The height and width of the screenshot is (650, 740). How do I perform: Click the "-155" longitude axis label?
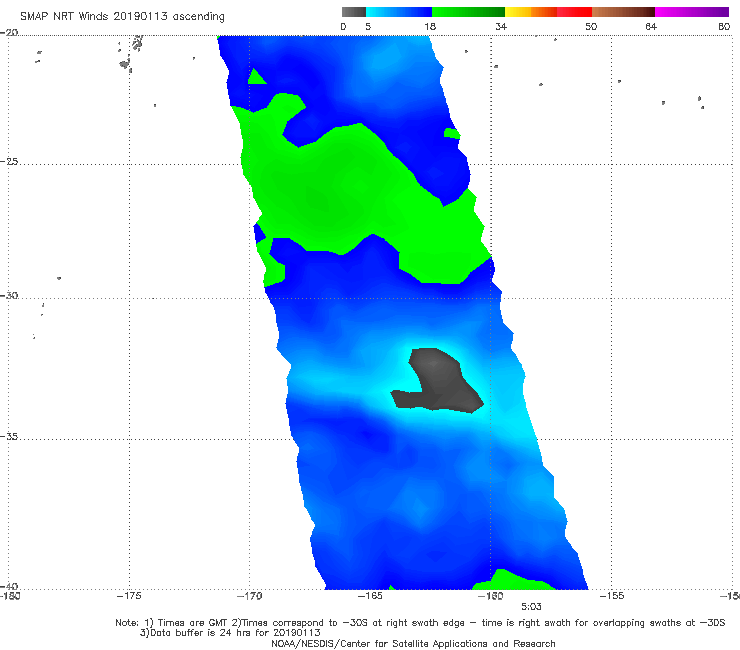coord(612,596)
